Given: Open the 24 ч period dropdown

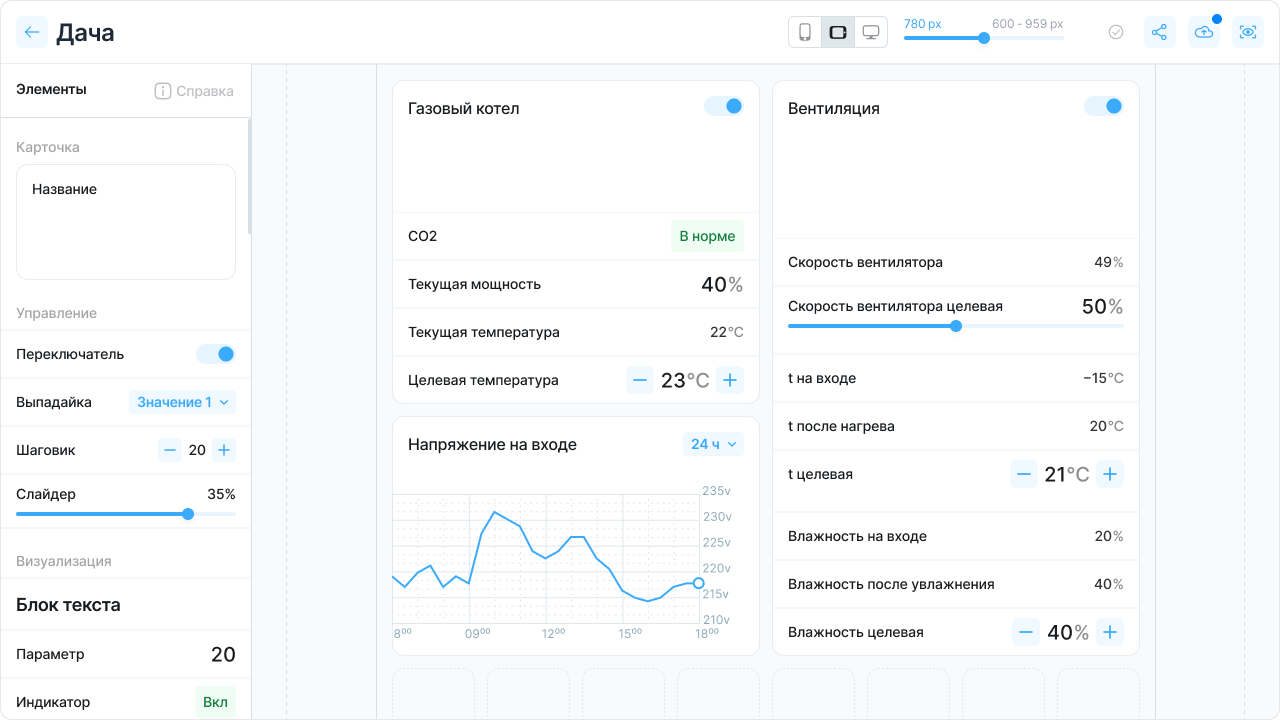Looking at the screenshot, I should (714, 444).
